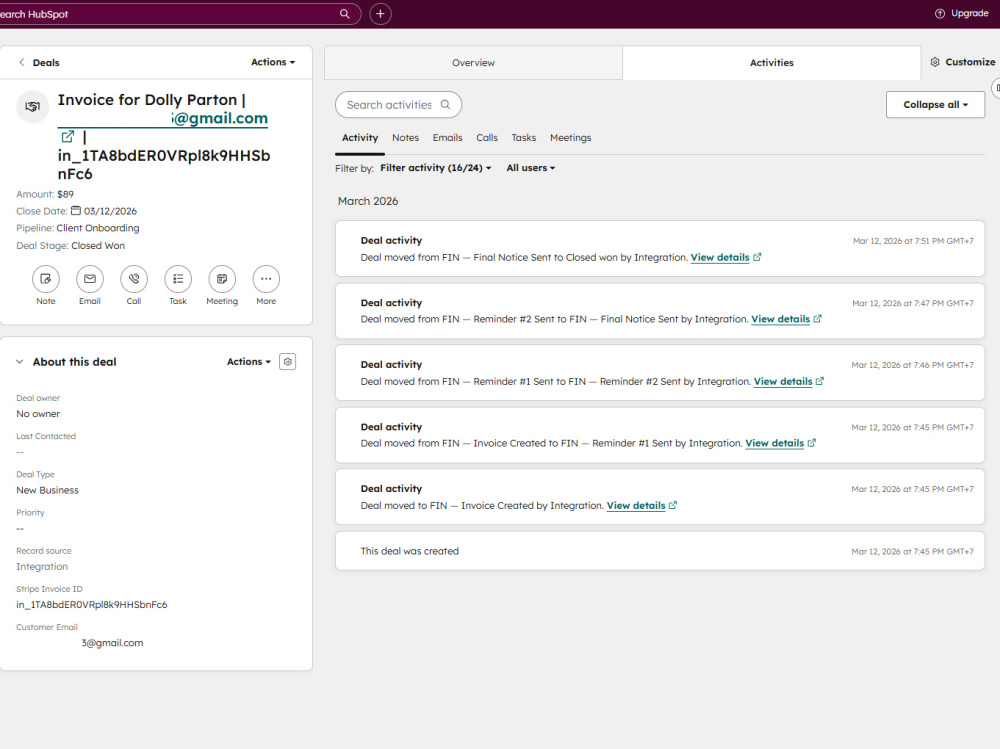The image size is (1000, 749).
Task: Click the gmail.com link in deal title
Action: [220, 119]
